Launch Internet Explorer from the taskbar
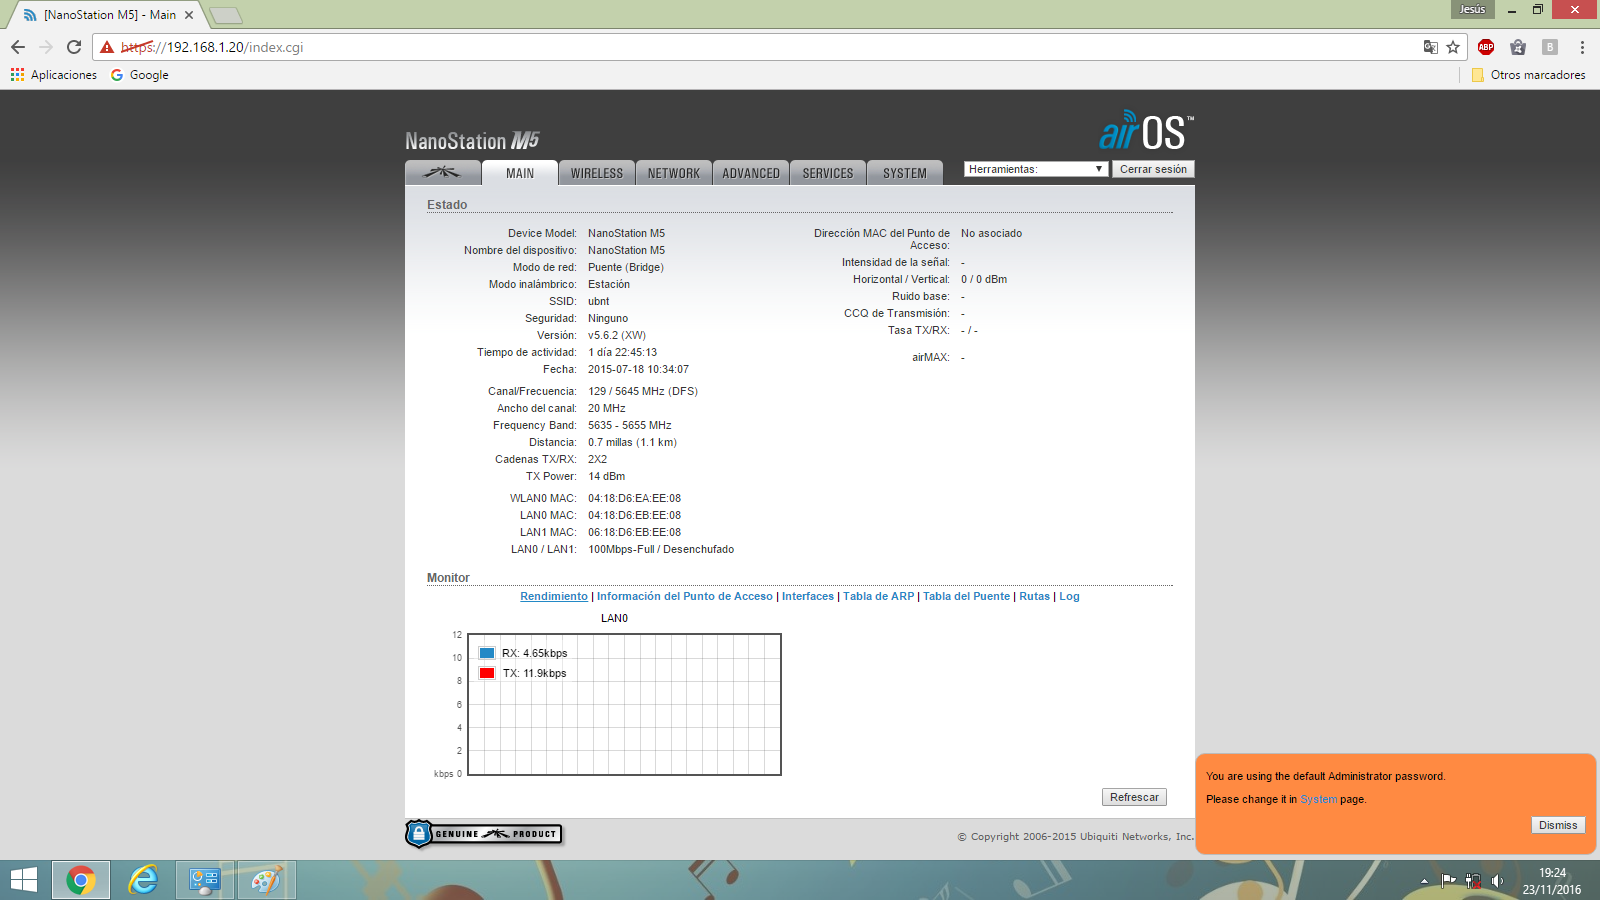Screen dimensions: 1600x900 click(x=143, y=880)
